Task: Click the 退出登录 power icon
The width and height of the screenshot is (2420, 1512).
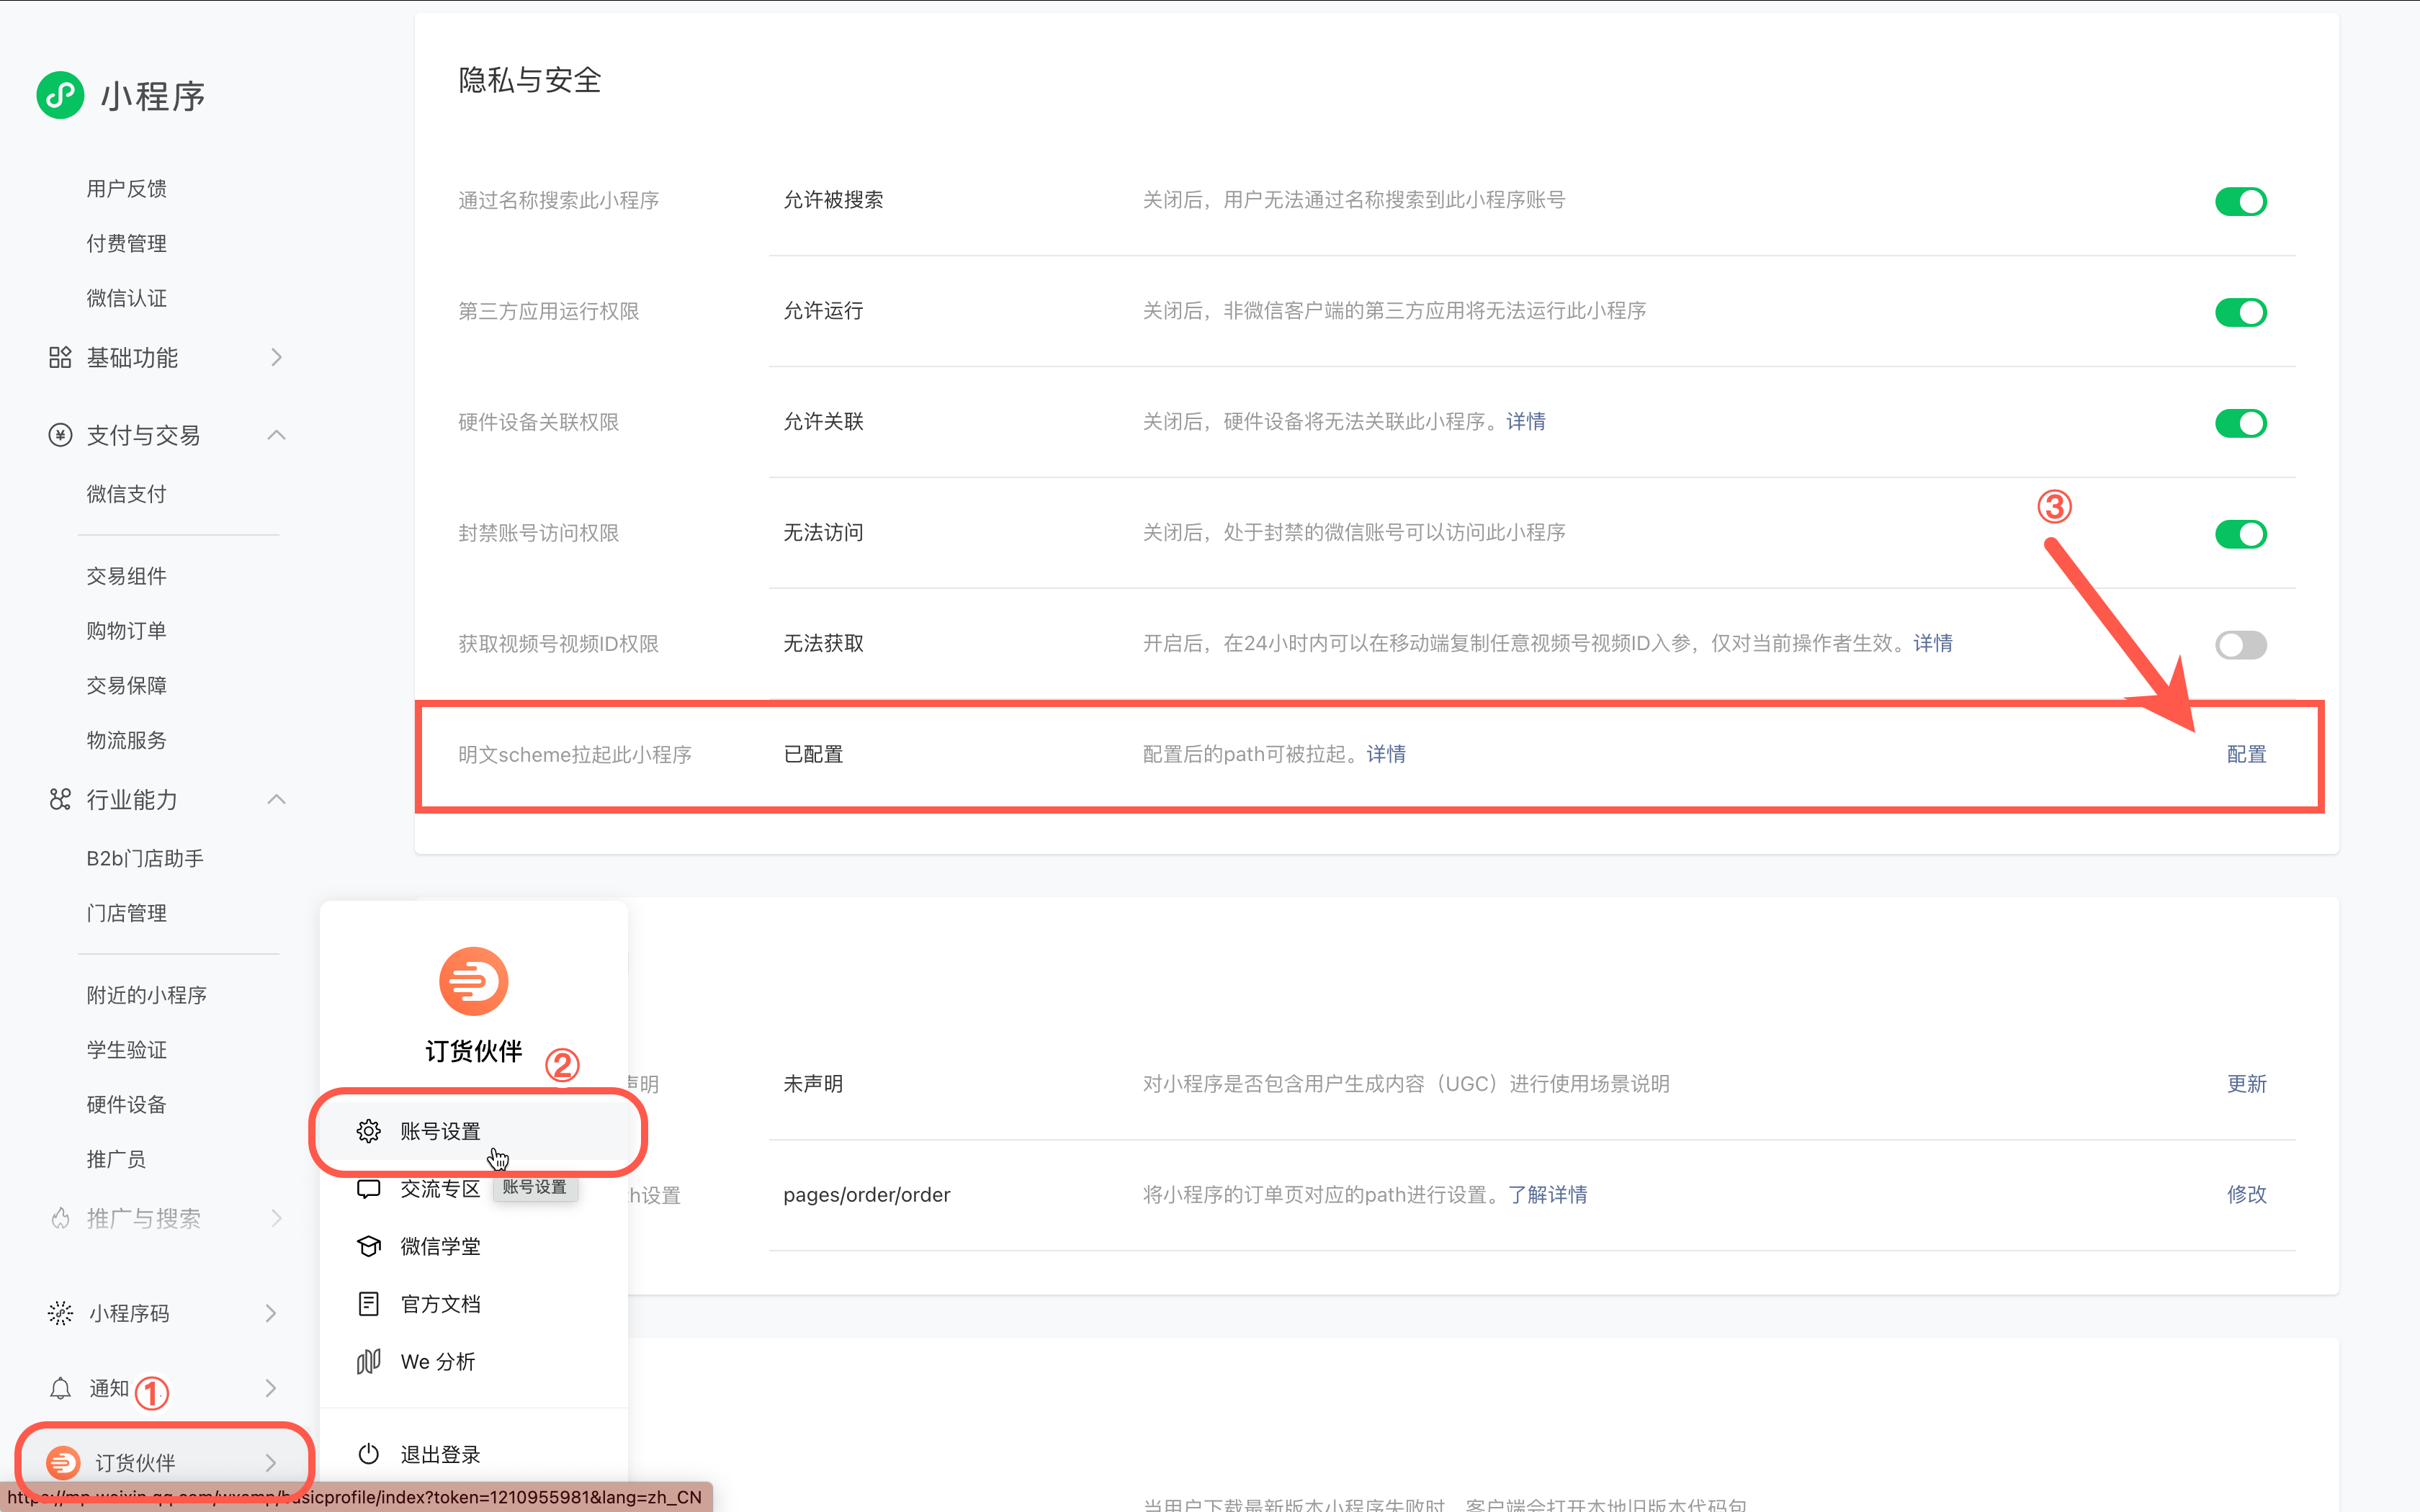Action: (369, 1454)
